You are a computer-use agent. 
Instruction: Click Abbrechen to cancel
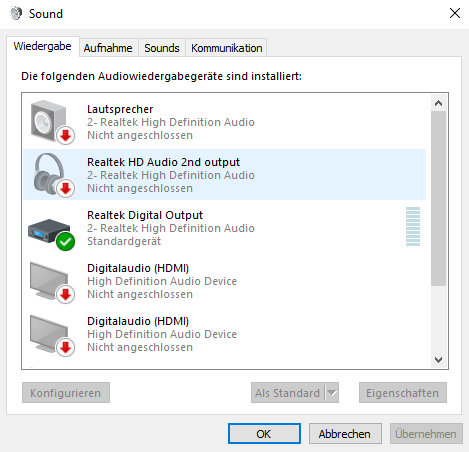(345, 434)
